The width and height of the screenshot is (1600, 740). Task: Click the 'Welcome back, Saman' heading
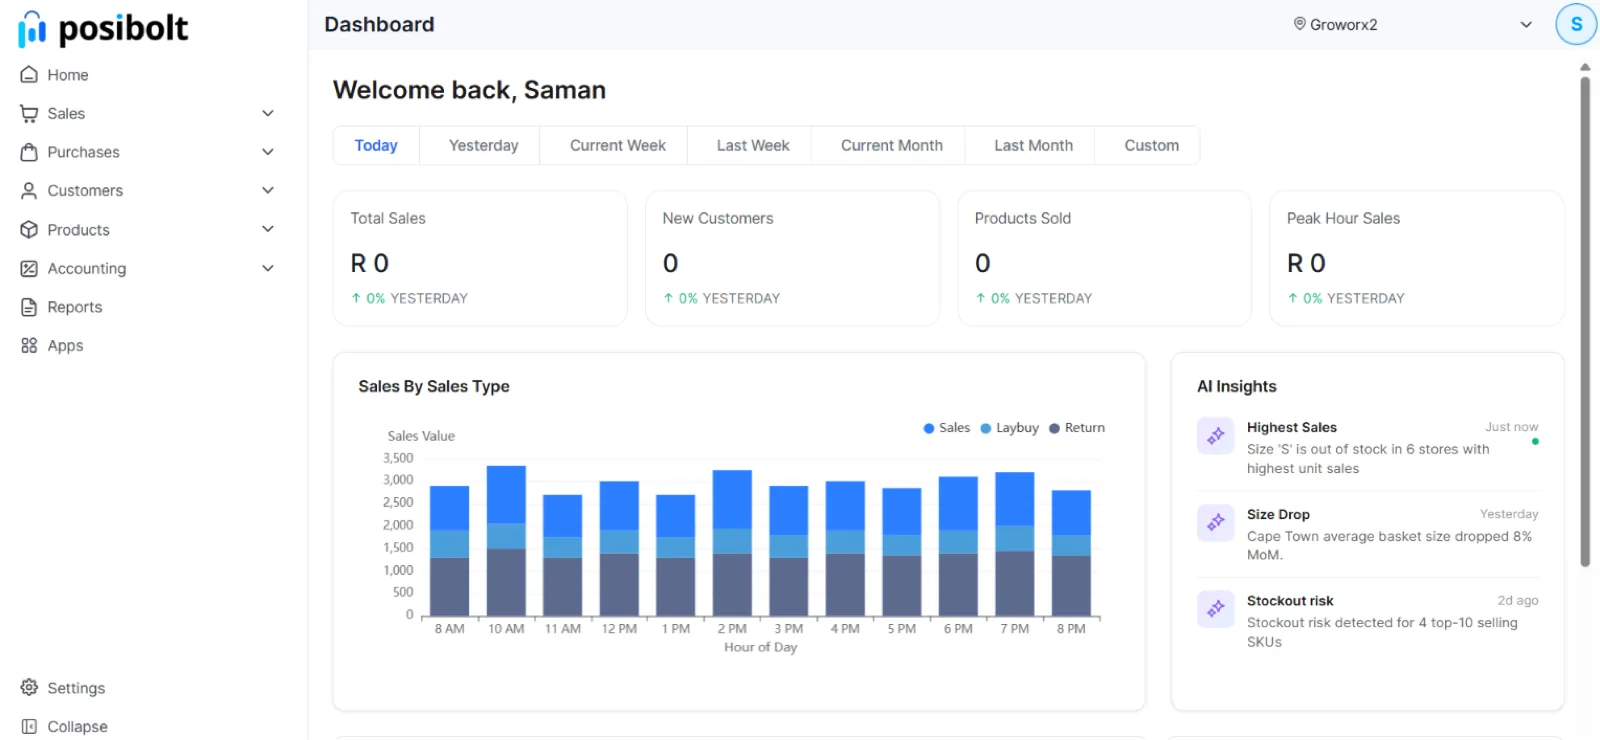point(469,90)
